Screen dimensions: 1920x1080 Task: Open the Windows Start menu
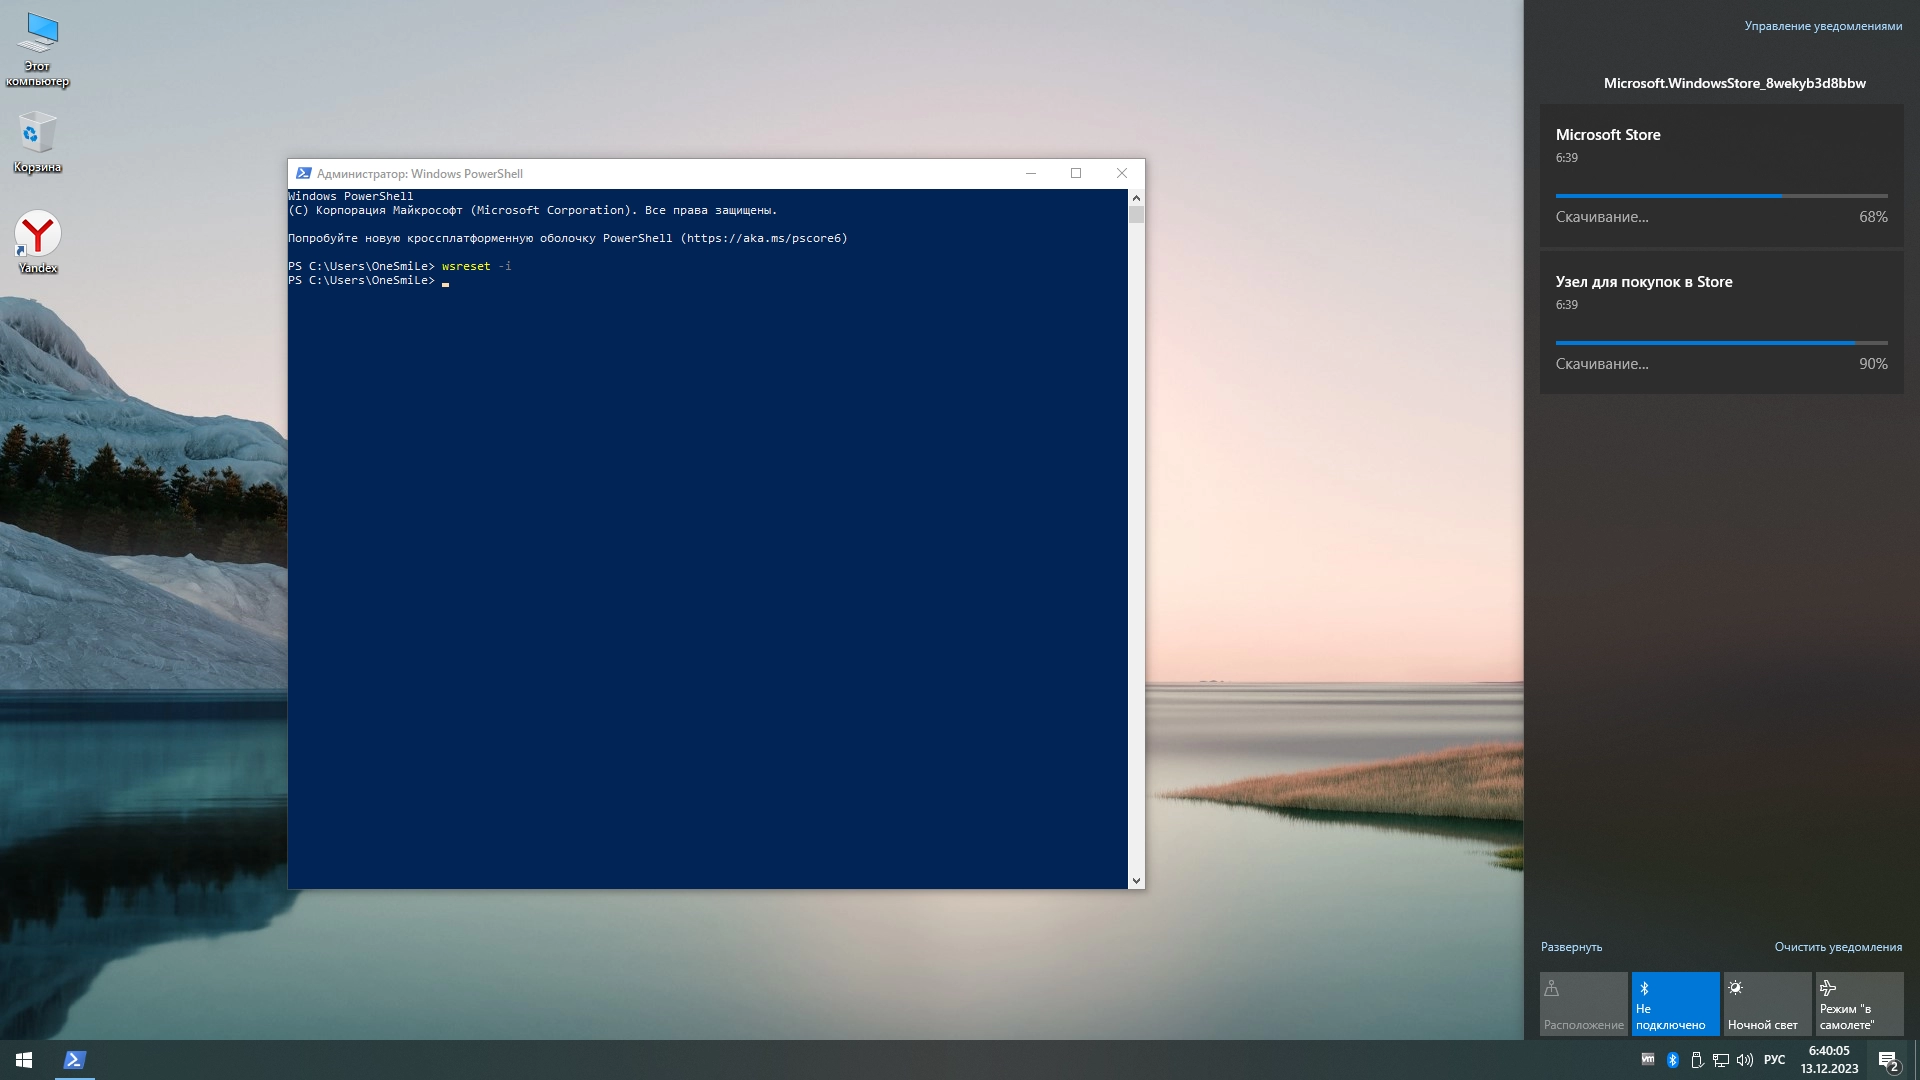(x=24, y=1060)
